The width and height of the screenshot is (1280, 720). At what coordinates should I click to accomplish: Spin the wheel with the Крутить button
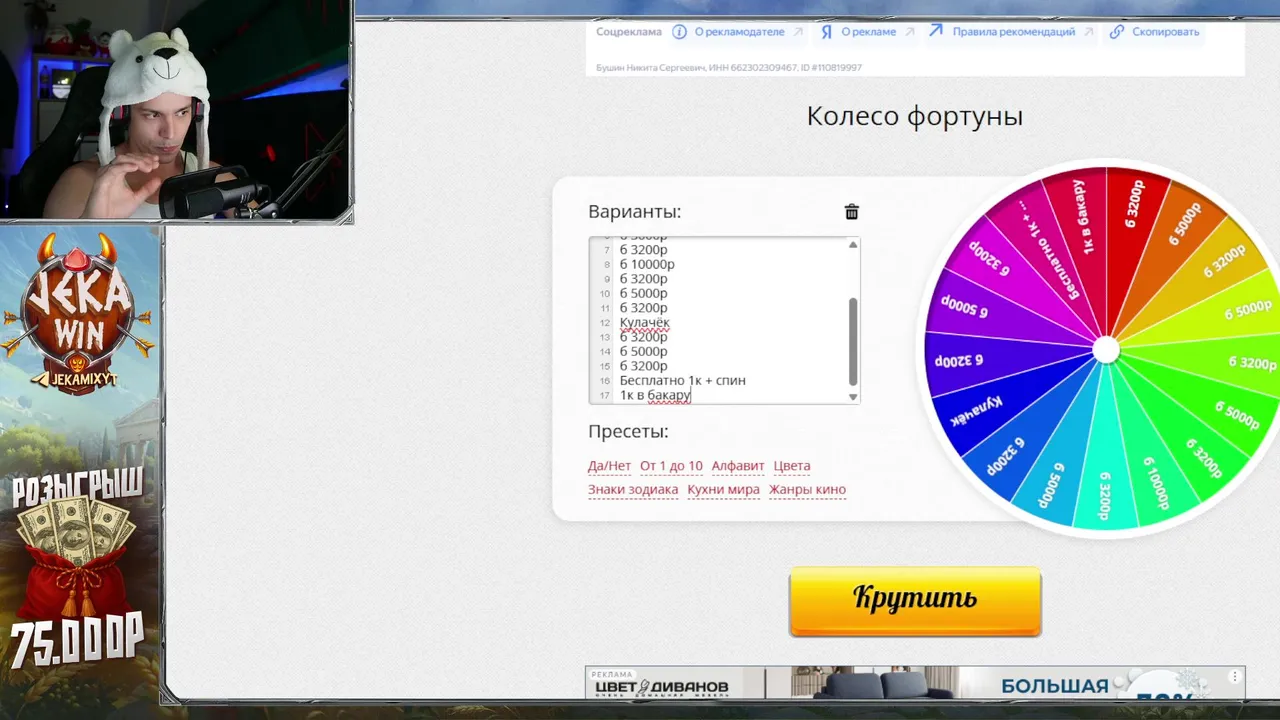tap(915, 602)
